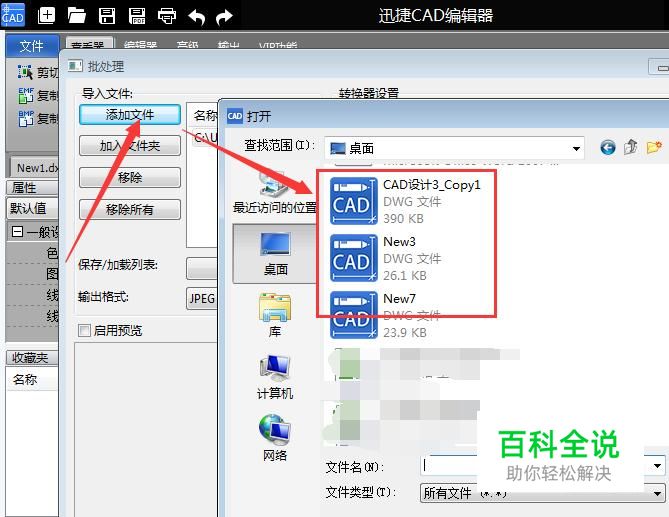
Task: Create new folder icon in open dialog
Action: [x=654, y=147]
